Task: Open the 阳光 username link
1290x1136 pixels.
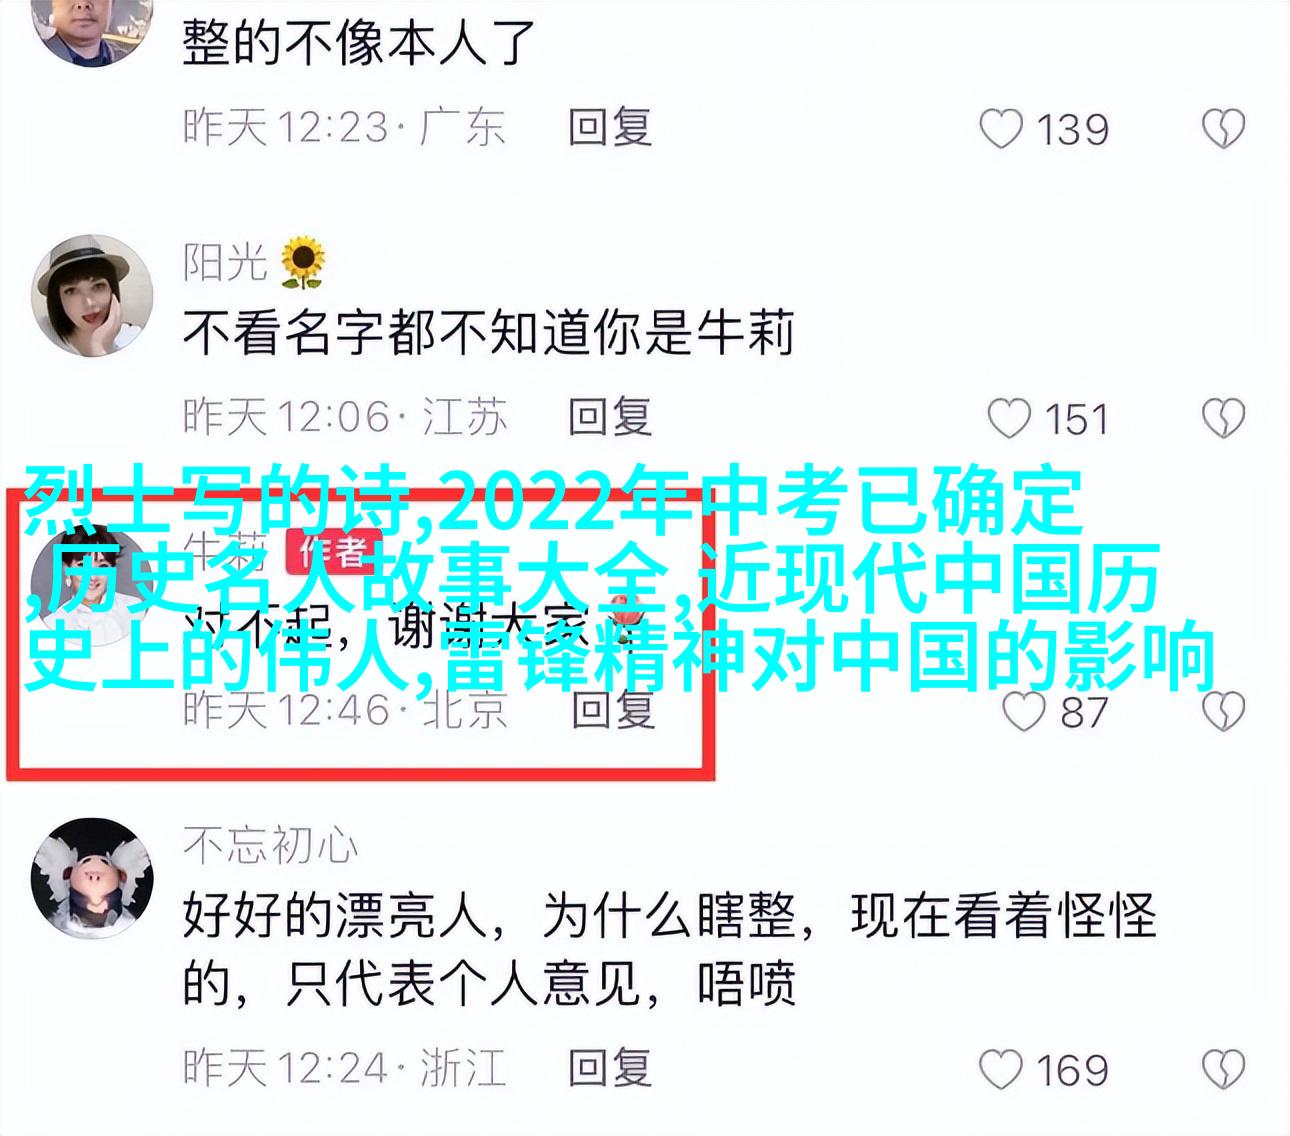Action: click(225, 262)
